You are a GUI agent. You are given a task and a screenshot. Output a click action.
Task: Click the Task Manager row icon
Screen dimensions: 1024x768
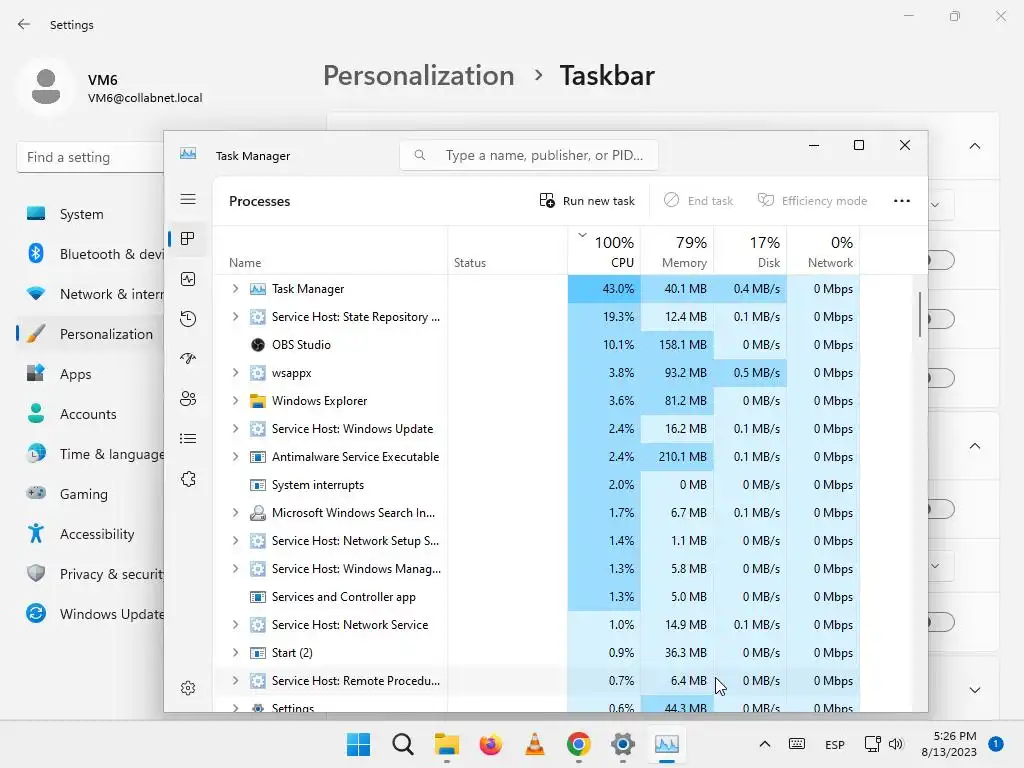point(258,289)
